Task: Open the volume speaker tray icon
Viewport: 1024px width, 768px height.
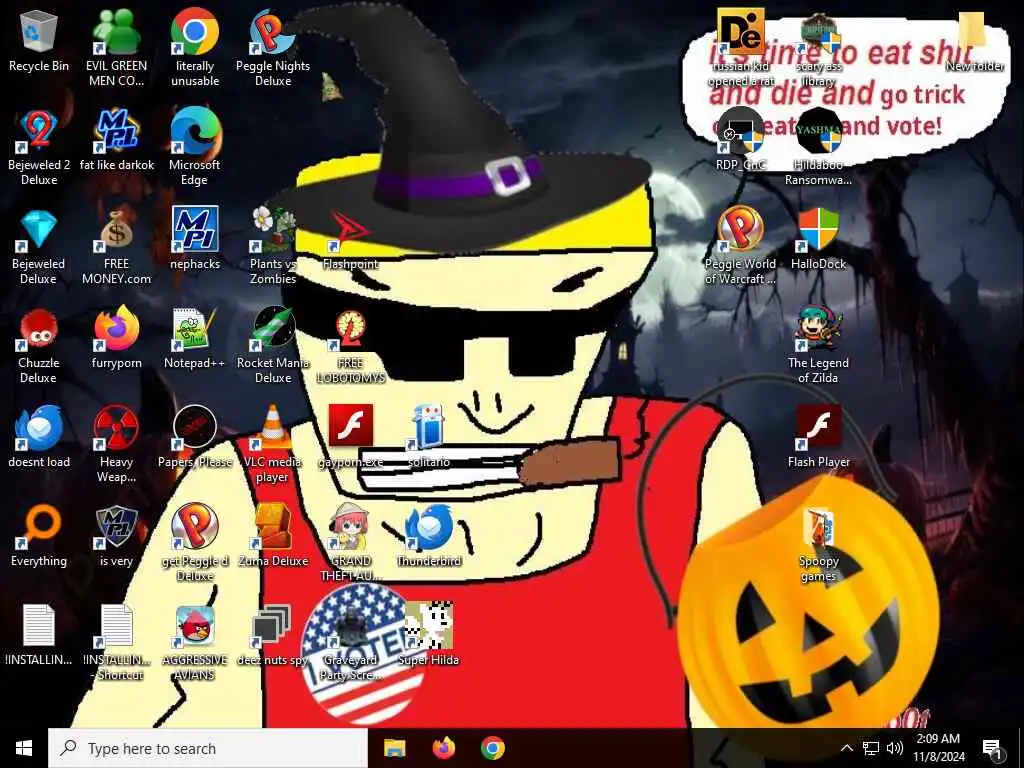Action: pos(895,748)
